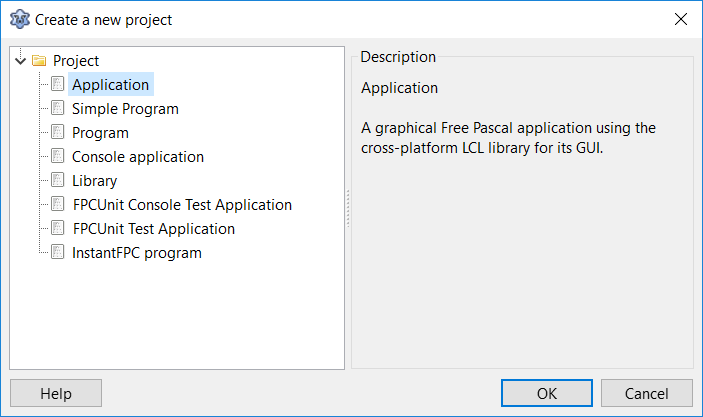Image resolution: width=703 pixels, height=417 pixels.
Task: Click the splitter between tree and description
Action: click(347, 208)
